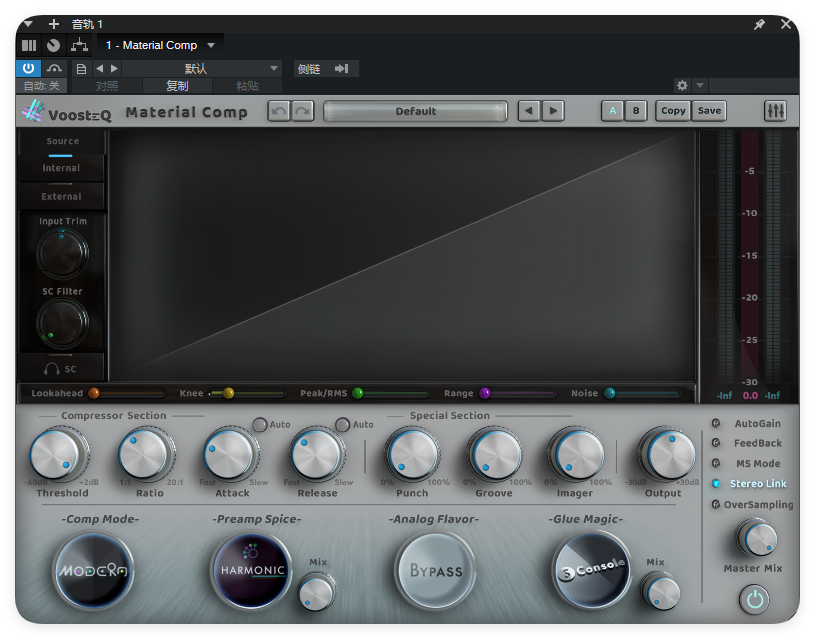Click the Threshold knob
815x639 pixels.
click(57, 454)
